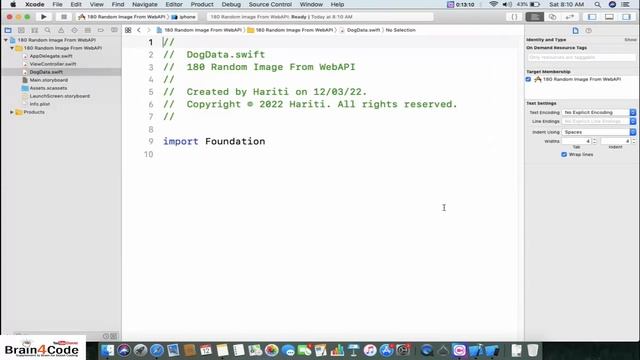The height and width of the screenshot is (360, 640).
Task: Show the File inspector tab
Action: [576, 31]
